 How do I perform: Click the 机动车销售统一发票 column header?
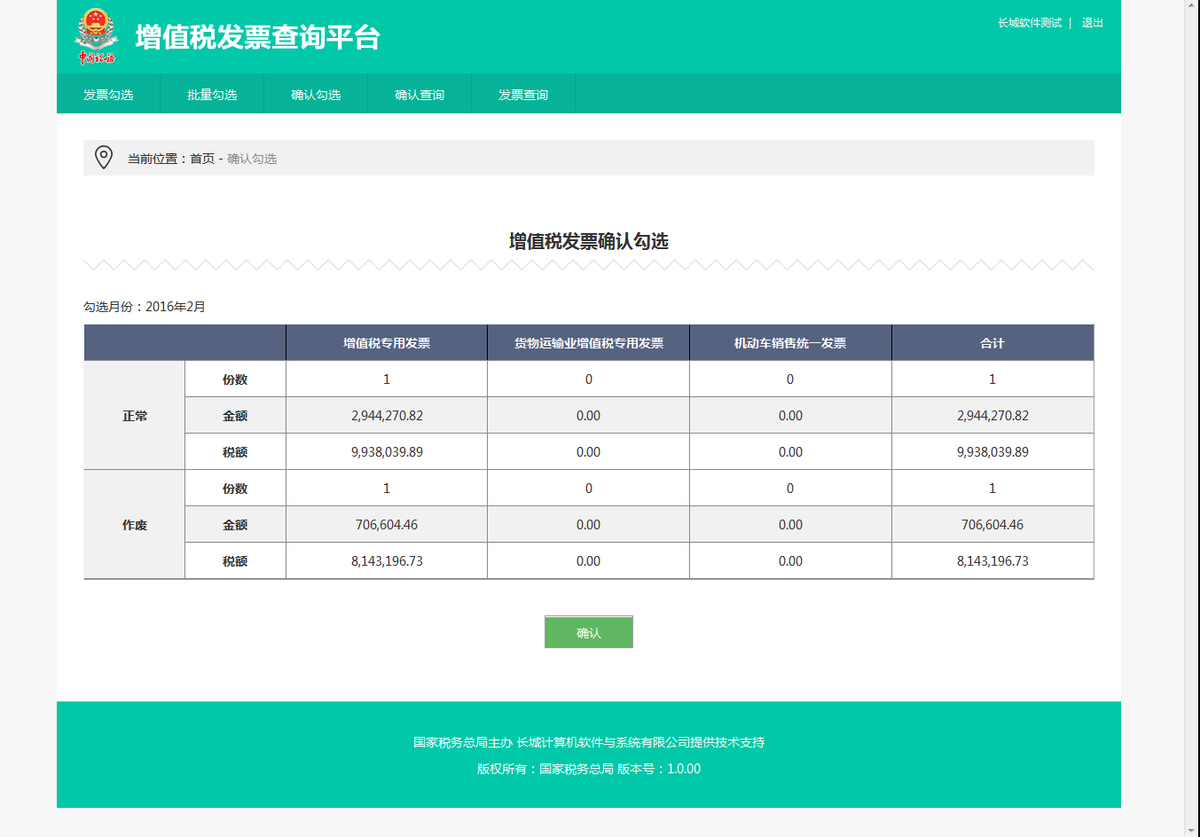[x=790, y=342]
